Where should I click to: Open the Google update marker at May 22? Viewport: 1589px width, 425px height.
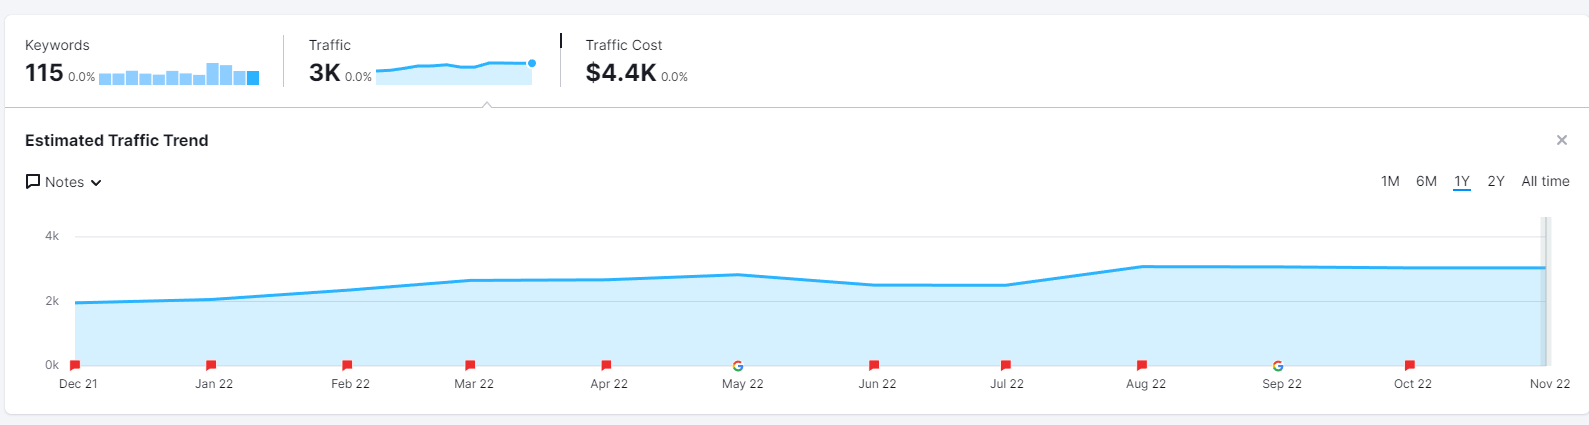[x=738, y=366]
